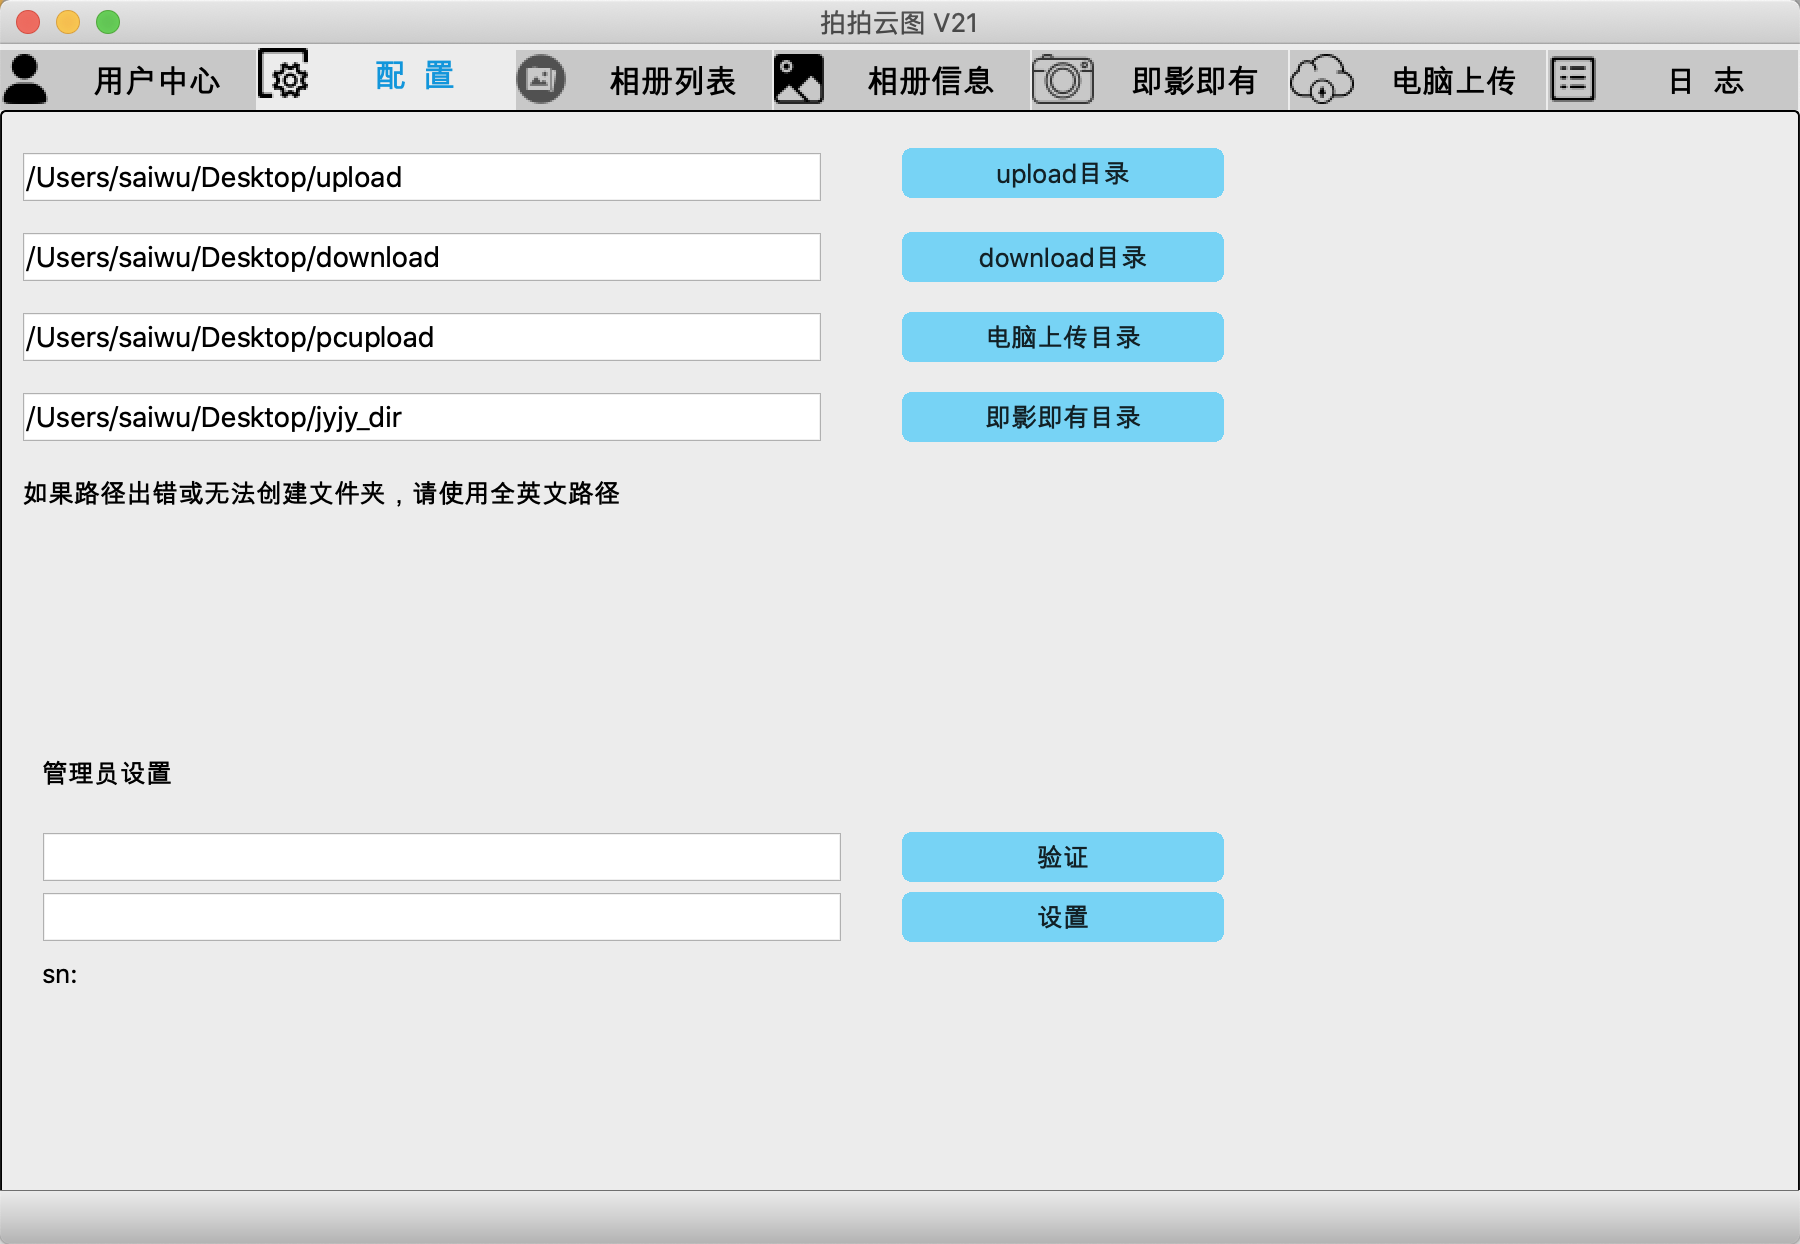Select the jyjy_dir path field
This screenshot has height=1244, width=1800.
pos(421,417)
